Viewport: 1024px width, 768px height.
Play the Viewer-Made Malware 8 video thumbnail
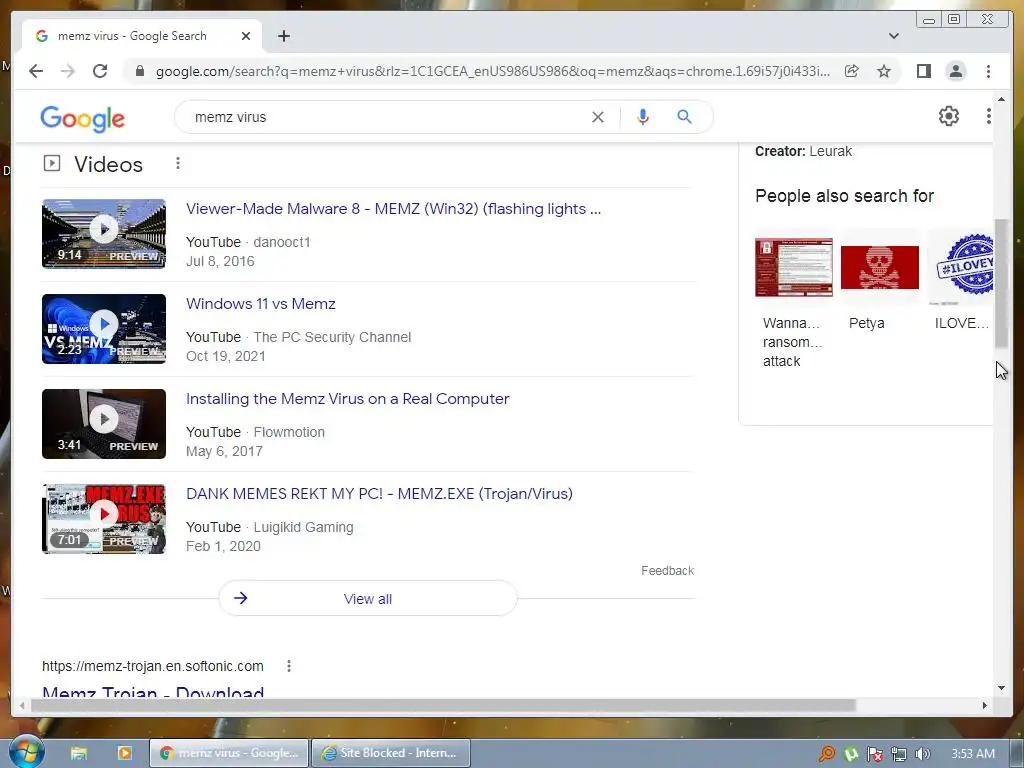tap(104, 234)
